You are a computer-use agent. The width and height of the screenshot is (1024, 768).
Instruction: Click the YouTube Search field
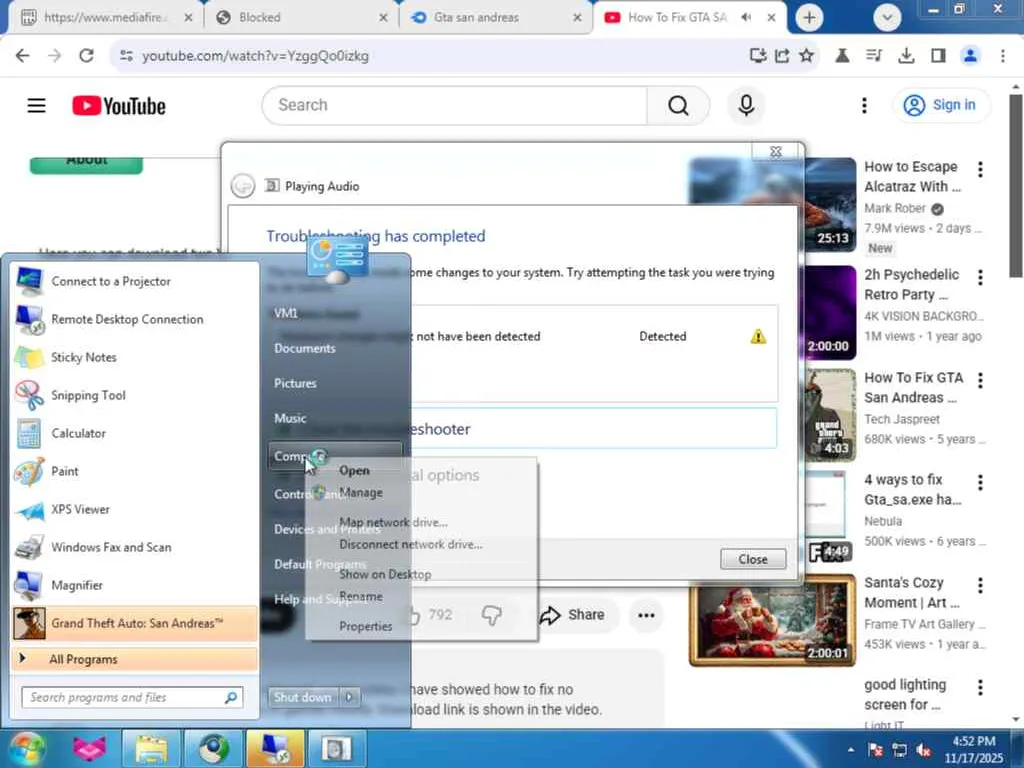coord(455,105)
